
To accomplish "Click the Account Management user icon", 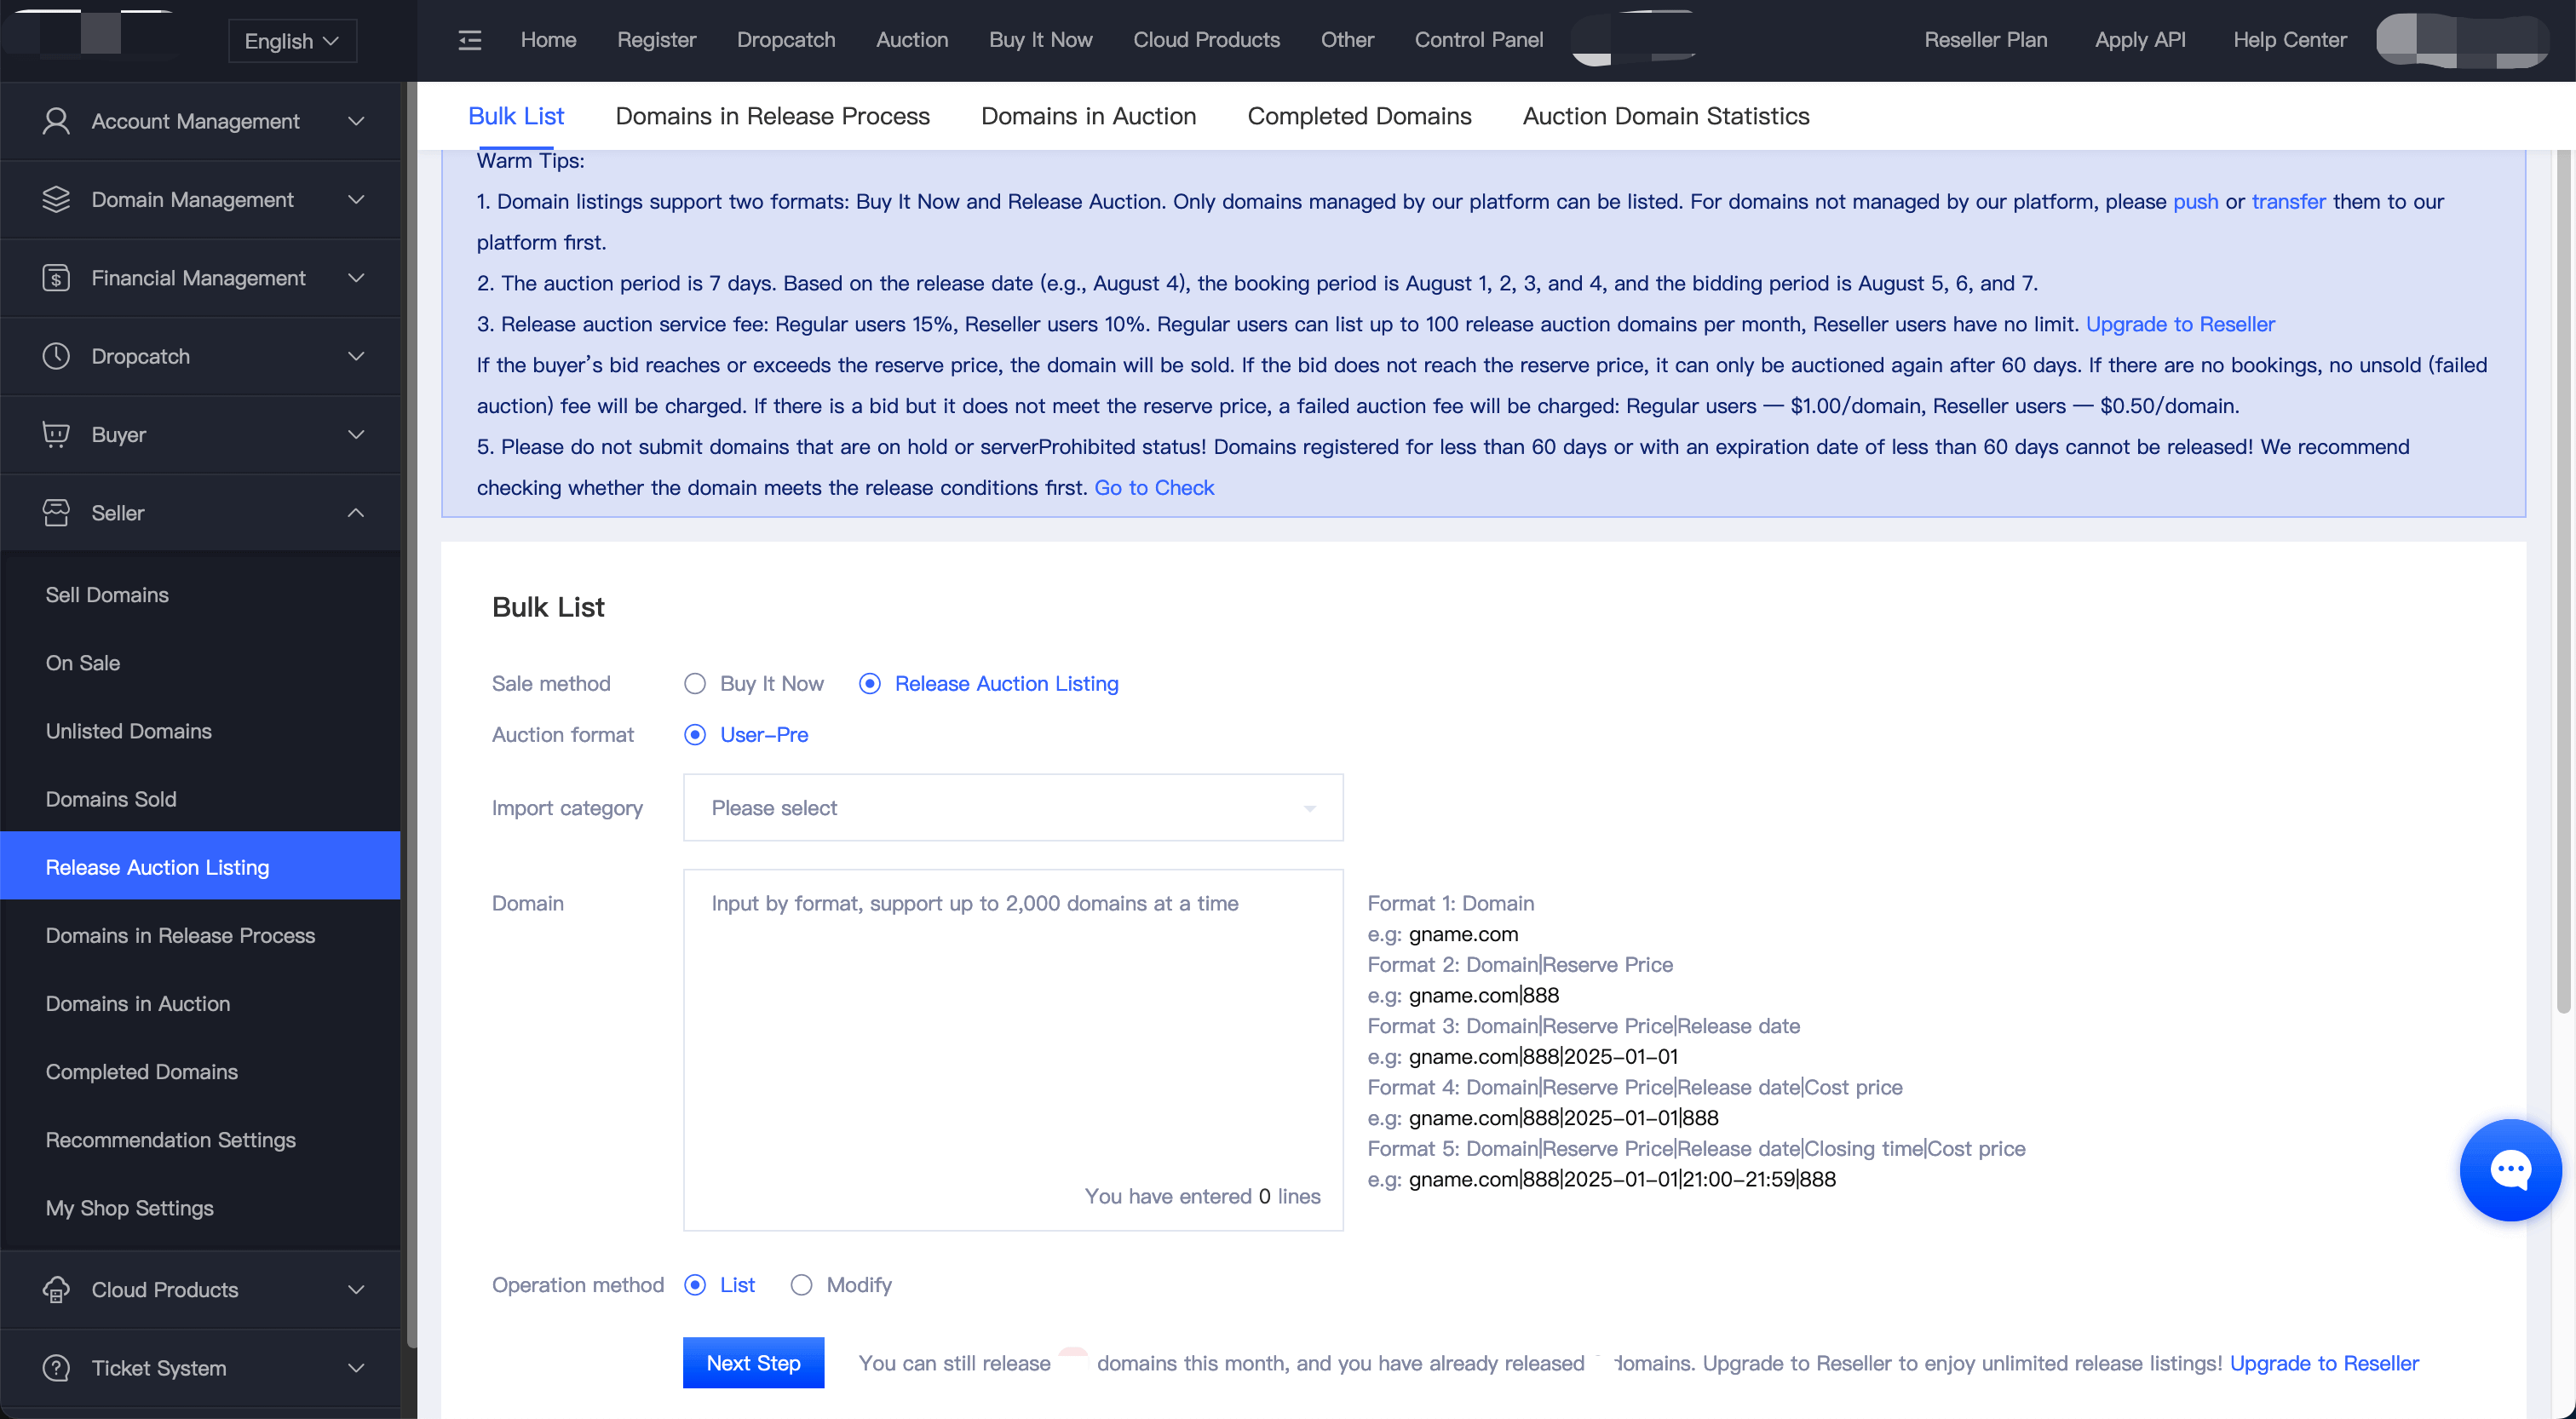I will coord(56,121).
